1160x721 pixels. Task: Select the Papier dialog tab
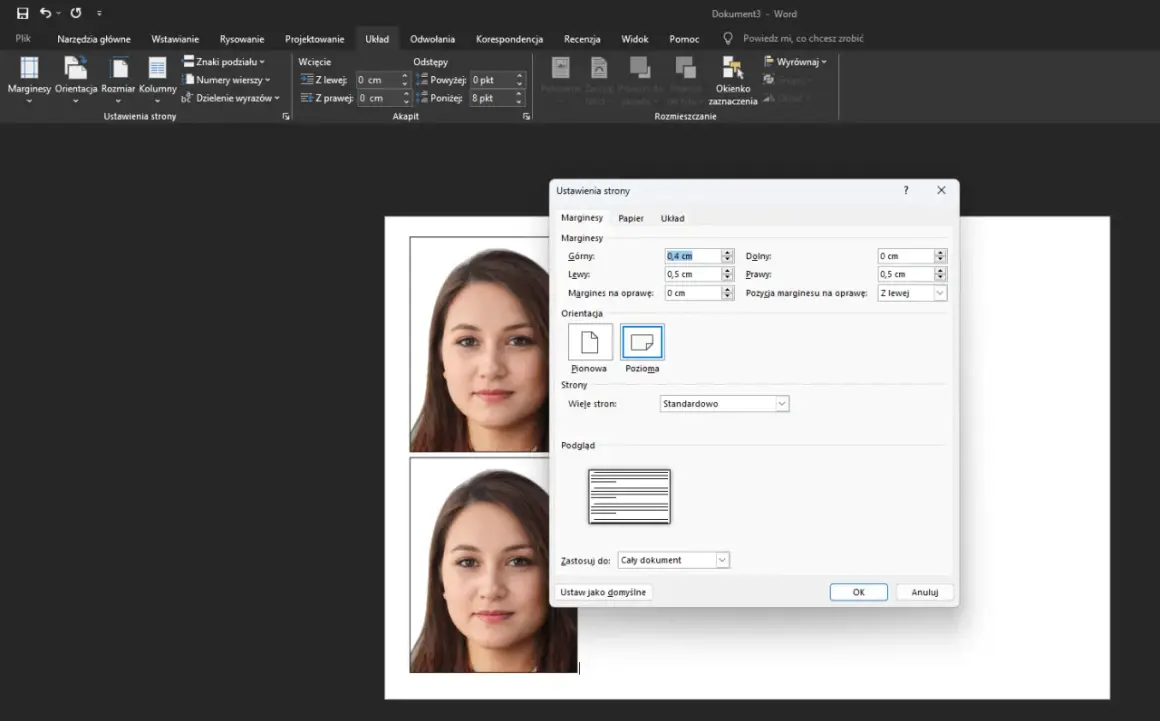(631, 218)
